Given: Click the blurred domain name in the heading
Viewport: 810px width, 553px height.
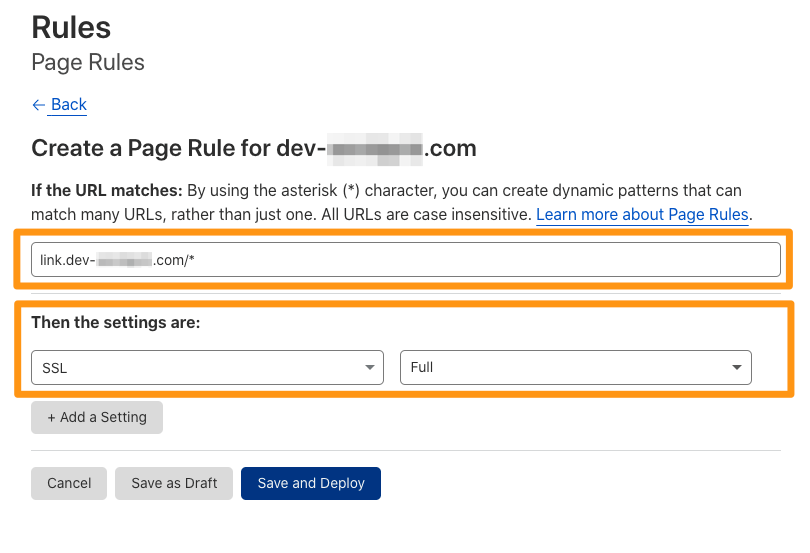Looking at the screenshot, I should coord(376,150).
